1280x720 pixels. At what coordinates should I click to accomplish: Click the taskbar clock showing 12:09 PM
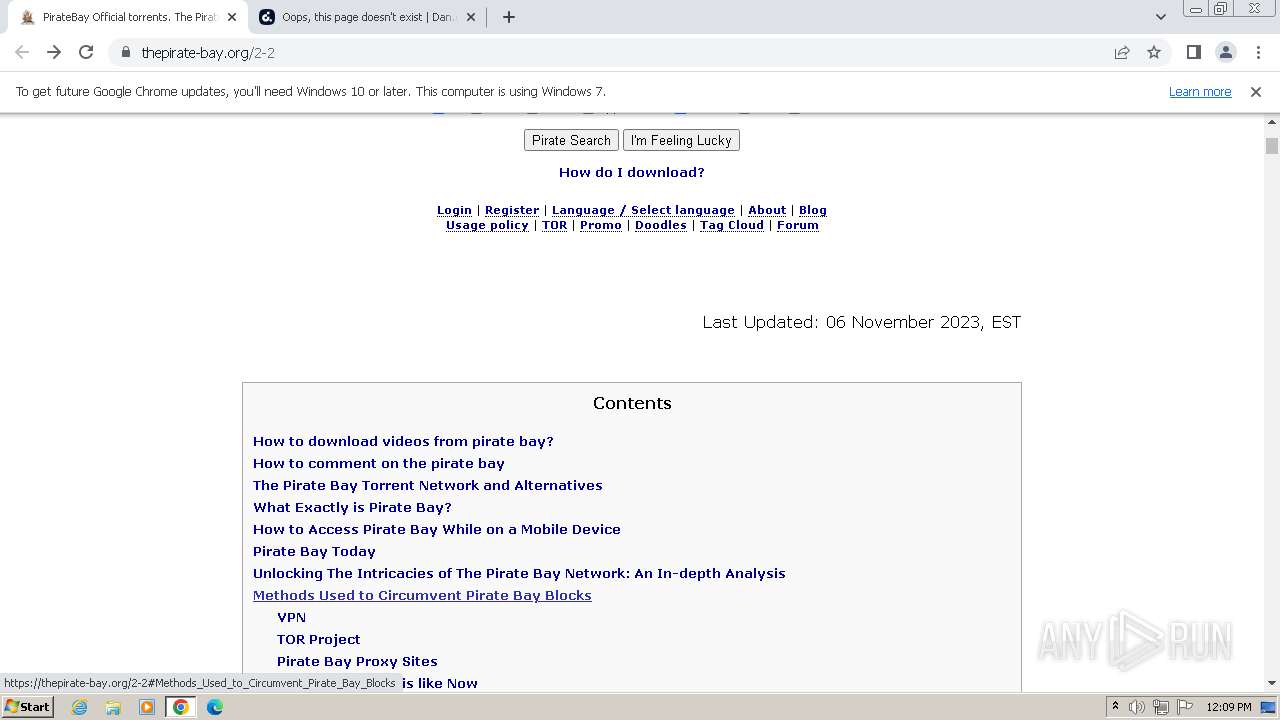(x=1229, y=707)
